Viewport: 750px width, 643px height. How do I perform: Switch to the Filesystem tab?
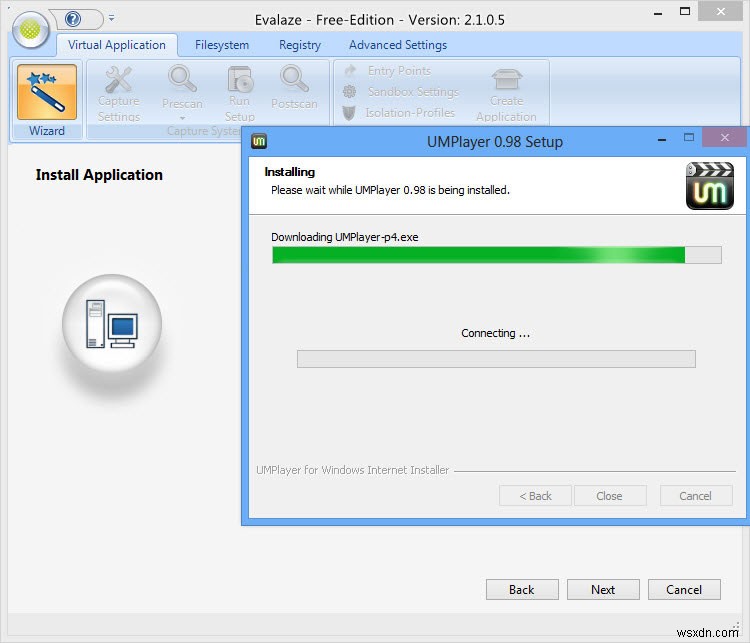pyautogui.click(x=222, y=45)
